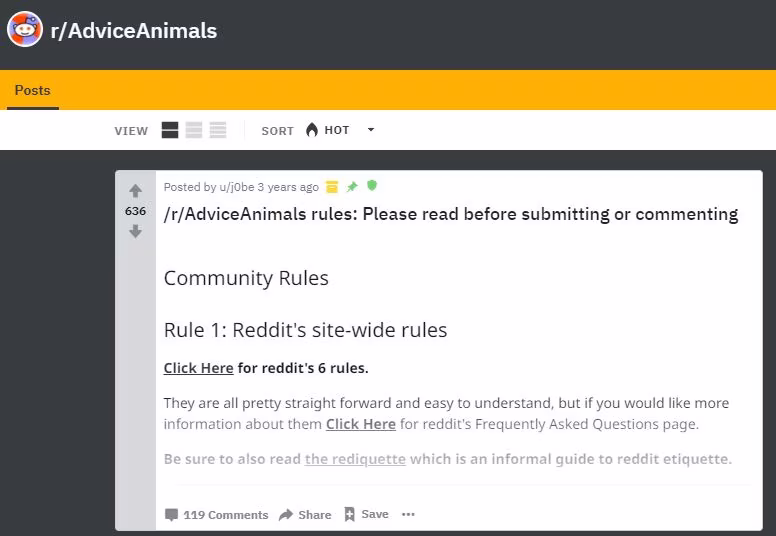Click the green pinned post icon
Image resolution: width=776 pixels, height=536 pixels.
352,187
